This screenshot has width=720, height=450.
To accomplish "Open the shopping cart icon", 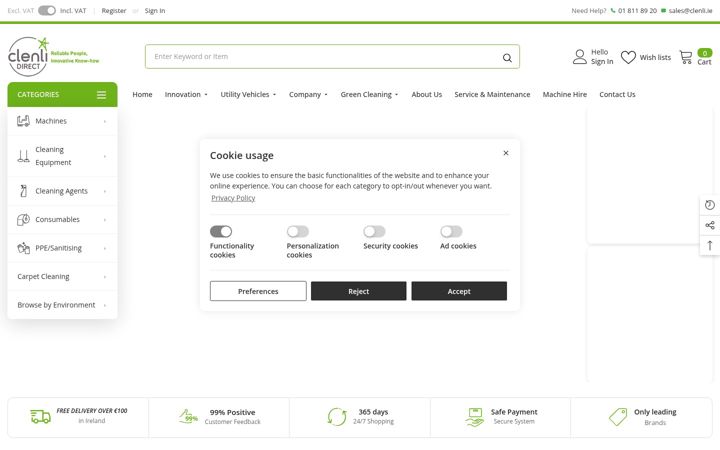I will [x=686, y=57].
